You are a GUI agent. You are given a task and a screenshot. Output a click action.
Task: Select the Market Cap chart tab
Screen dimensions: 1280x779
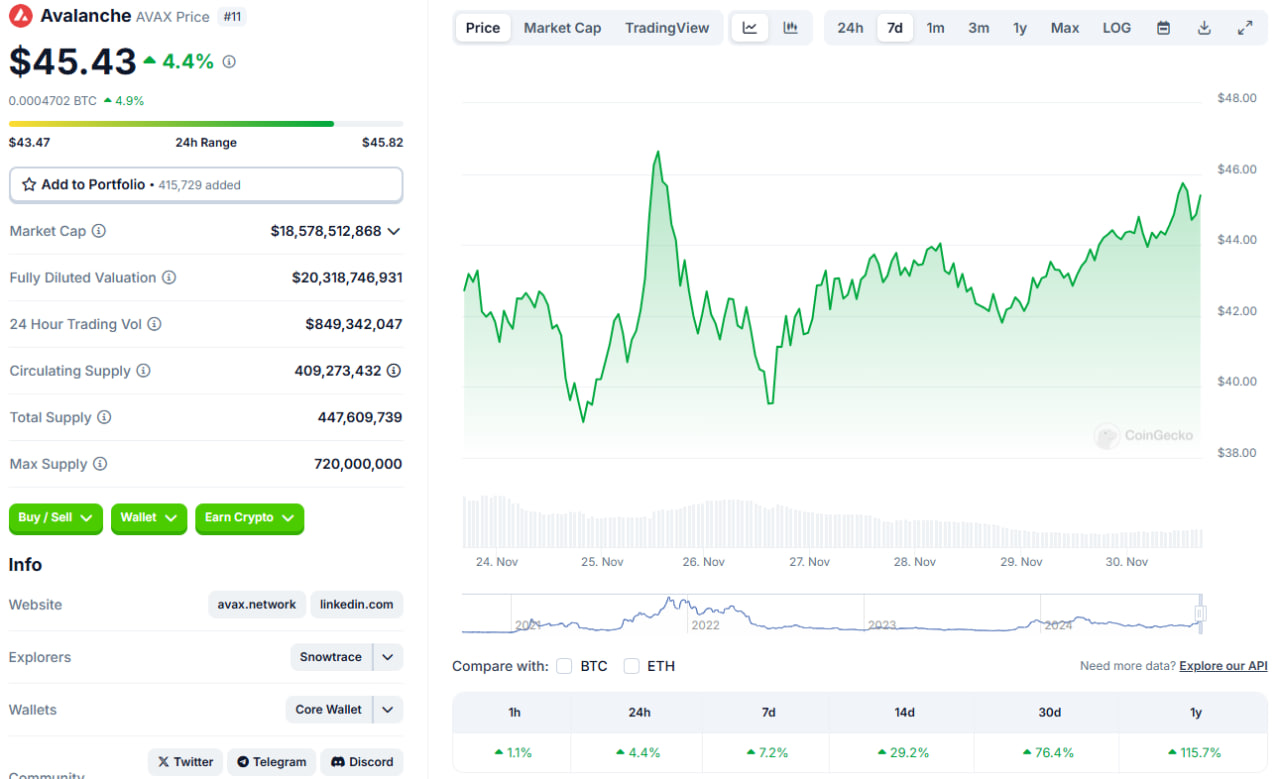tap(563, 28)
